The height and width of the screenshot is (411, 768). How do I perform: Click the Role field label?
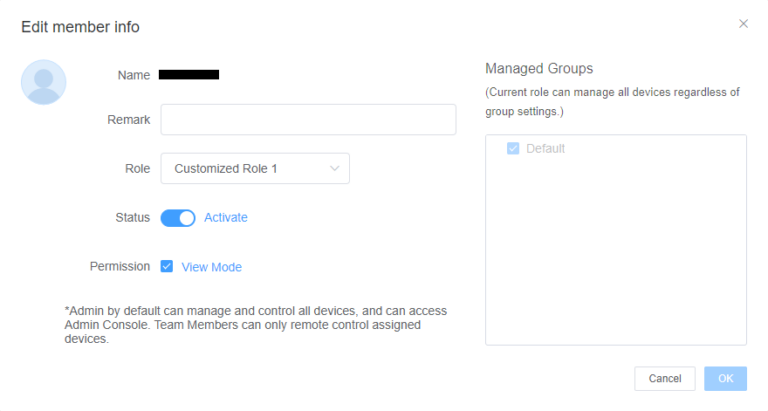click(138, 169)
